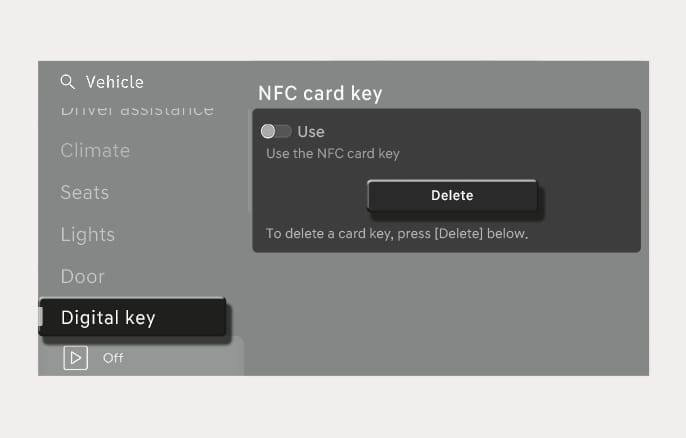Click the 'To delete a card key' hint text
Viewport: 686px width, 438px height.
pos(397,234)
